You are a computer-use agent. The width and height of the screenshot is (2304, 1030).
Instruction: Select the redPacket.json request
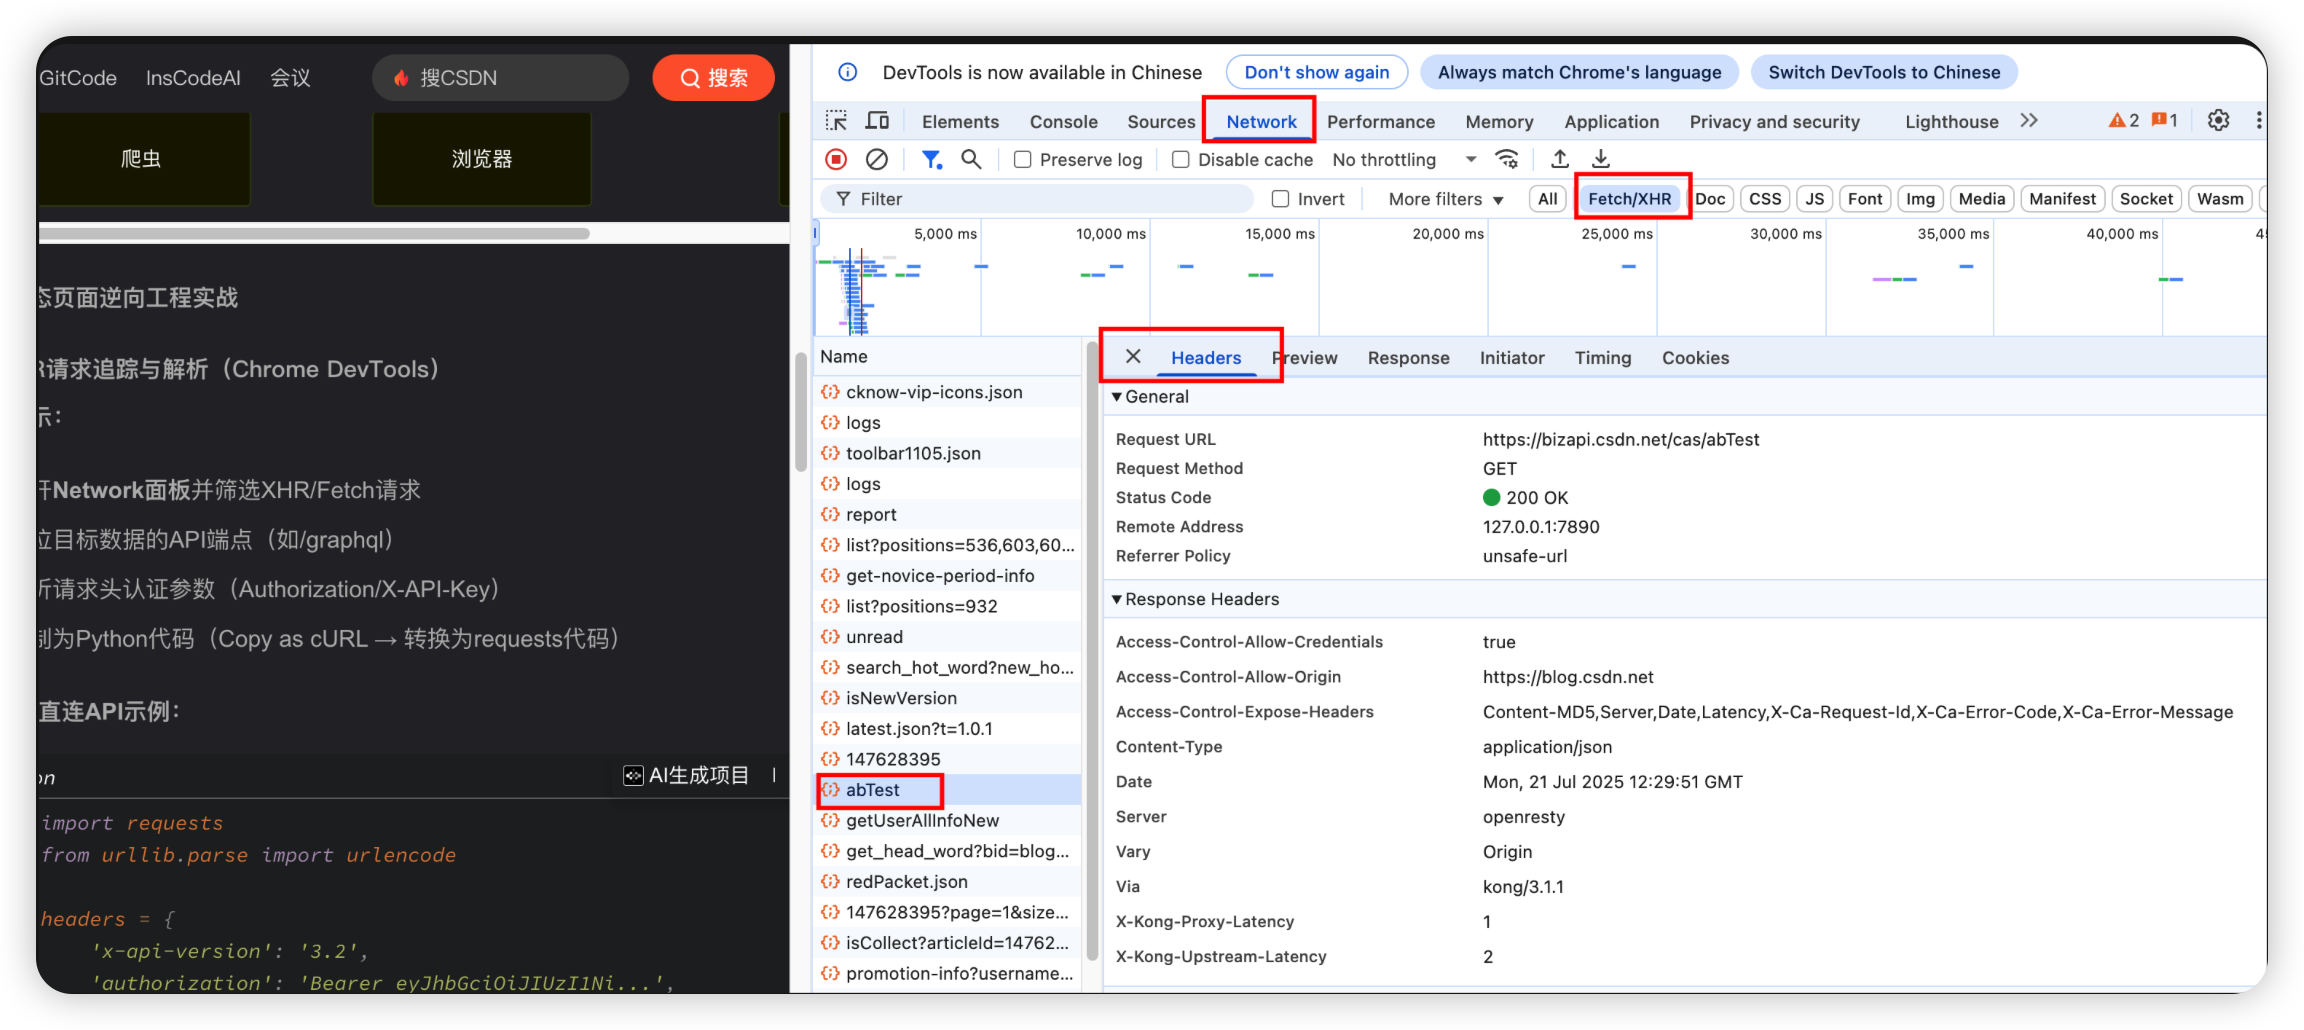[948, 882]
